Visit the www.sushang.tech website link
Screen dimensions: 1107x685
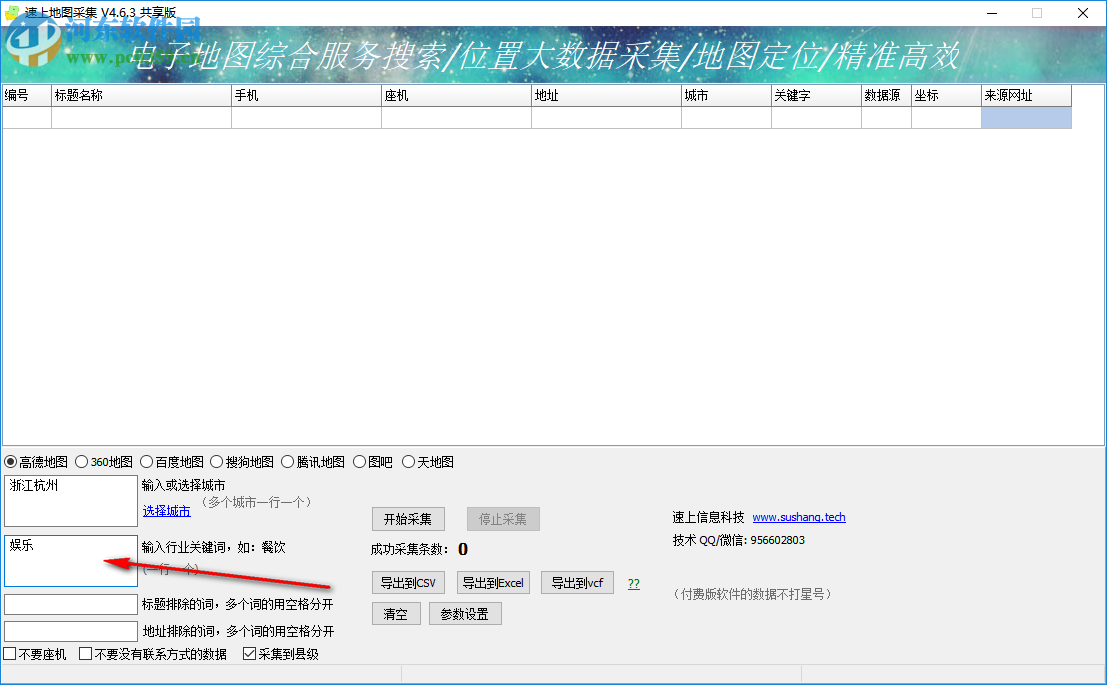799,517
